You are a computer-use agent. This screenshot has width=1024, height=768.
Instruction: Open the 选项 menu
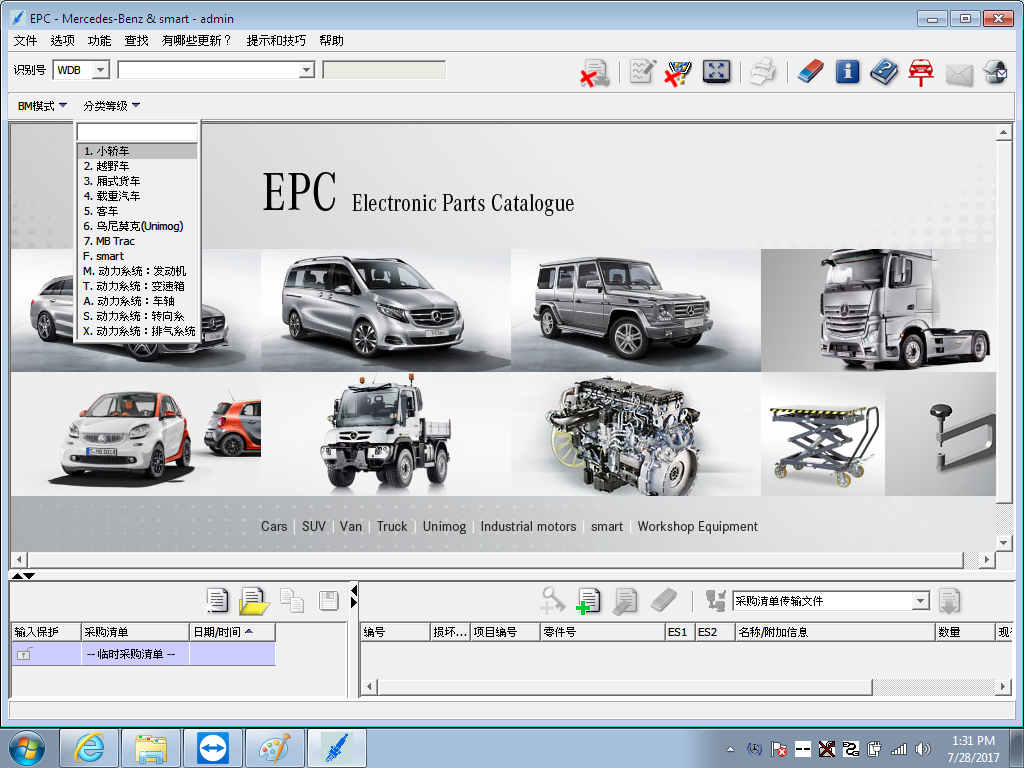(63, 40)
